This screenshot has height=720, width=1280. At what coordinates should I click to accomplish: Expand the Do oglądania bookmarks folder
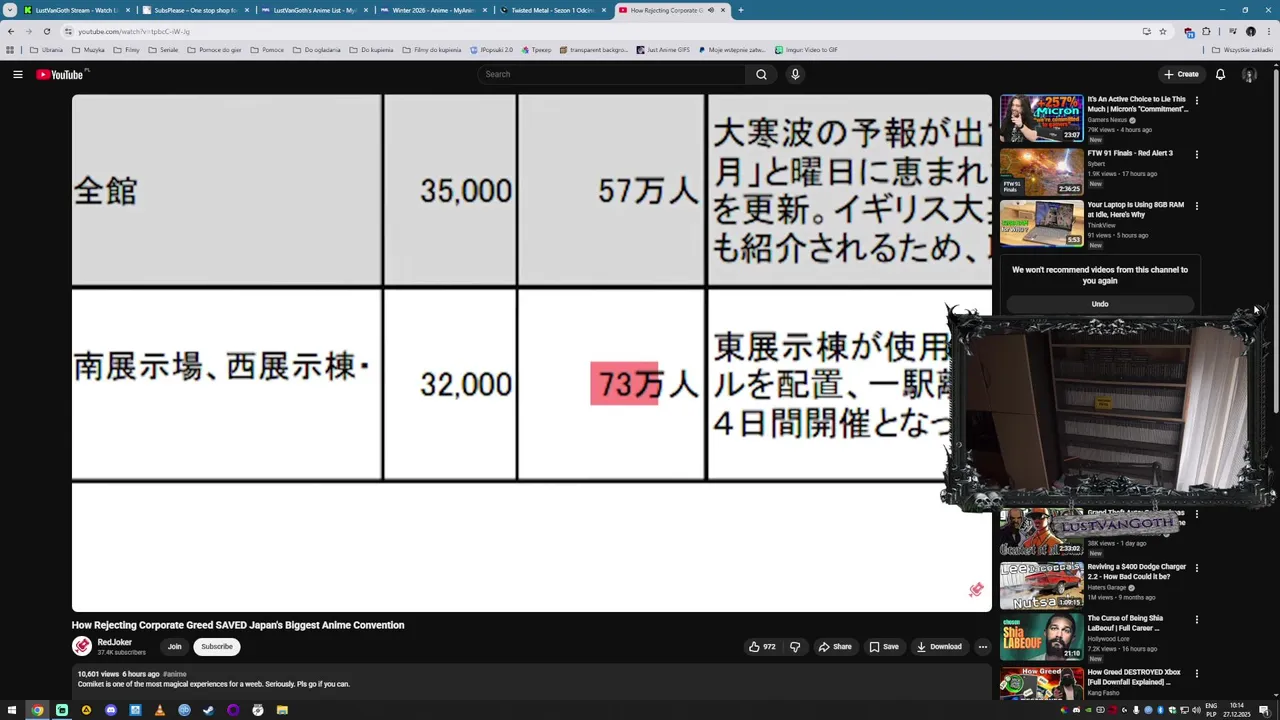coord(316,49)
